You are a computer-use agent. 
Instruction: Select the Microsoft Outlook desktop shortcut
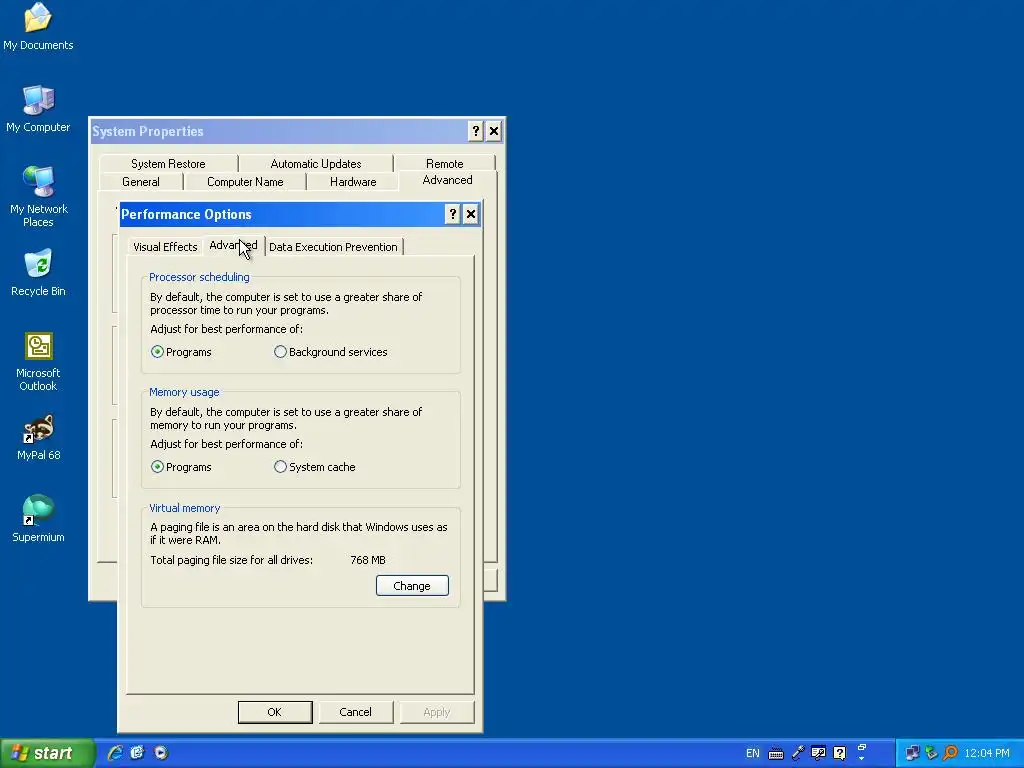38,361
